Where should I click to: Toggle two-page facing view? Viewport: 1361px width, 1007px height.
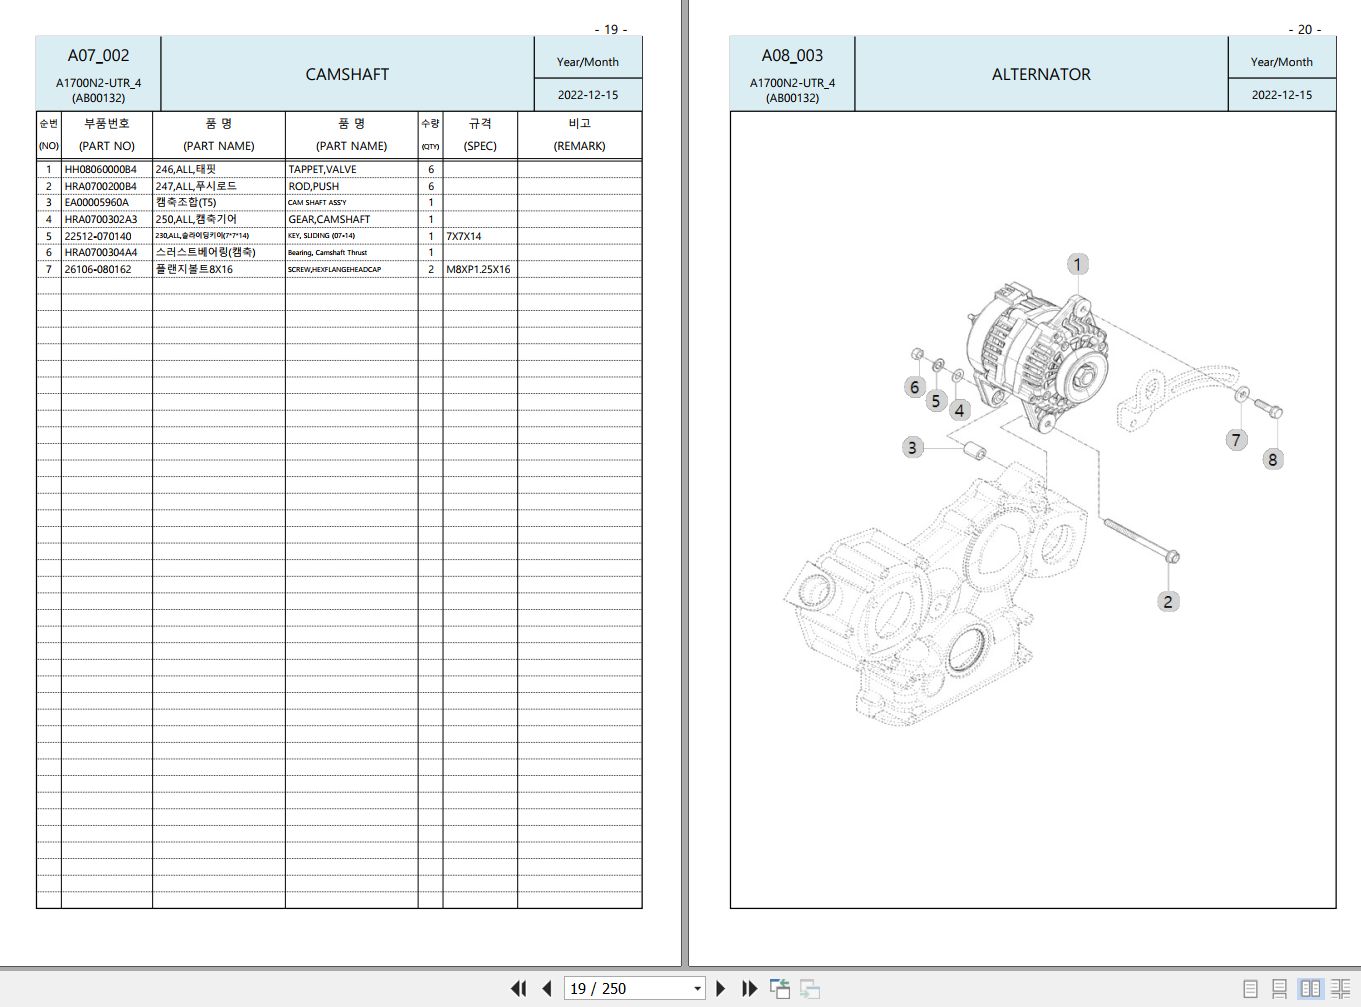(1310, 989)
